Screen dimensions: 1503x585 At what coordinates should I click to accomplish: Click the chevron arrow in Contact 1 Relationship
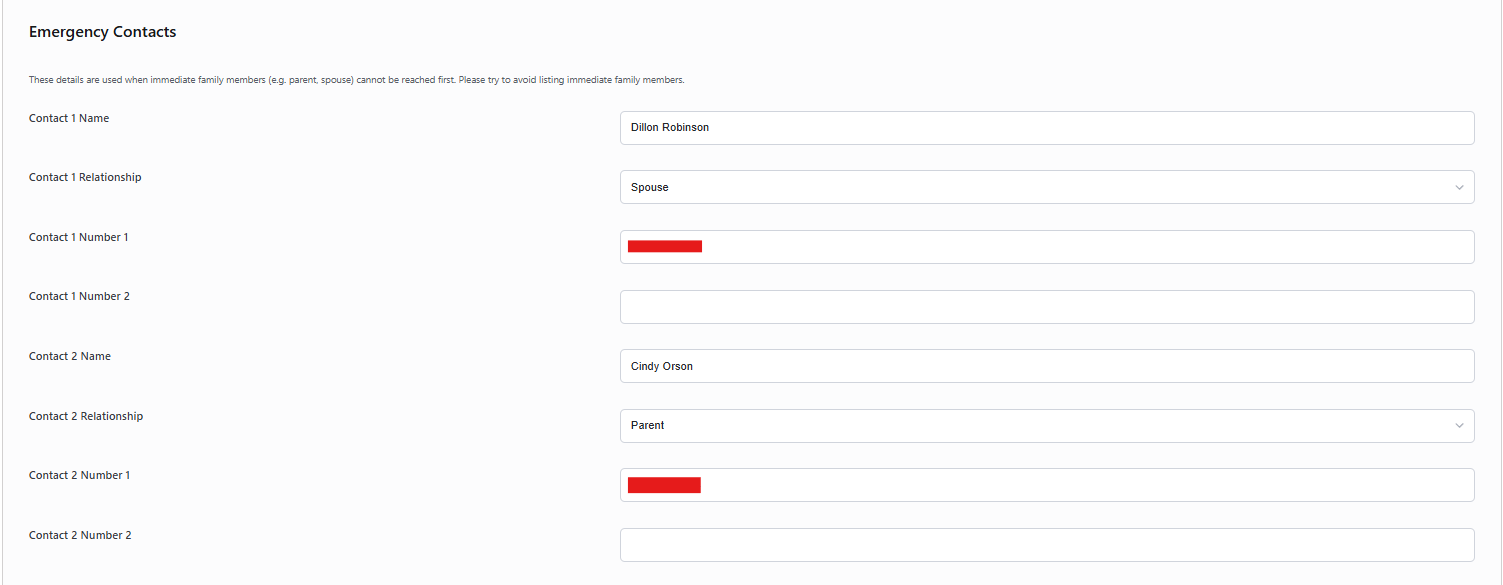coord(1459,187)
